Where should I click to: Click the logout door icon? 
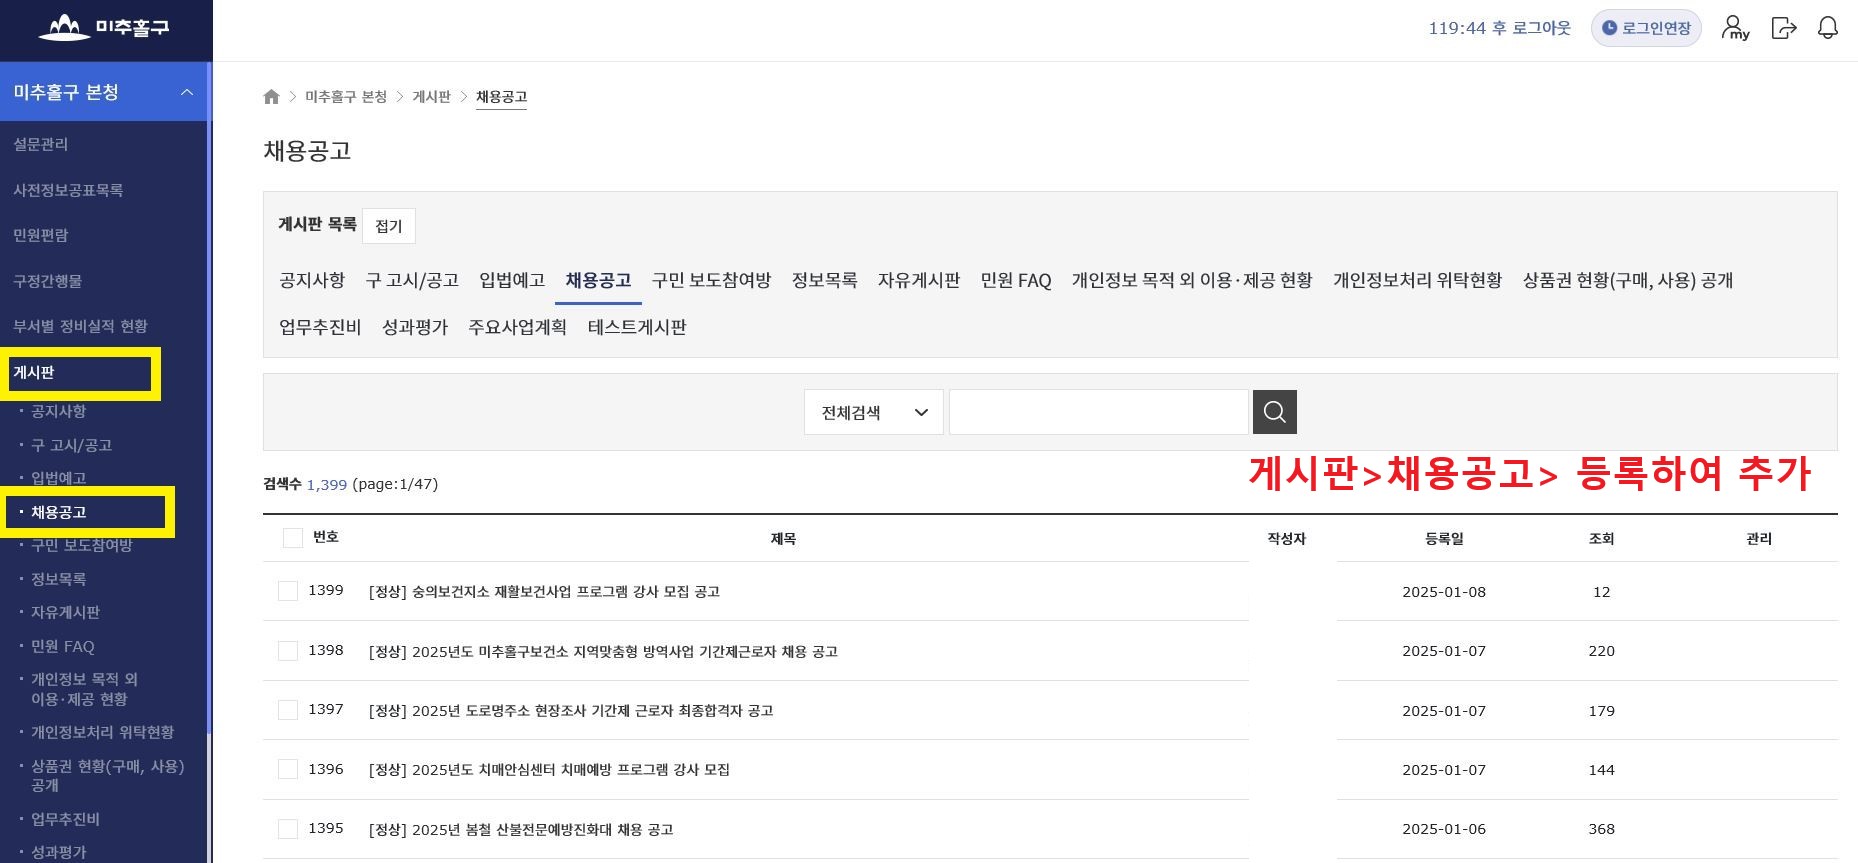[x=1783, y=28]
